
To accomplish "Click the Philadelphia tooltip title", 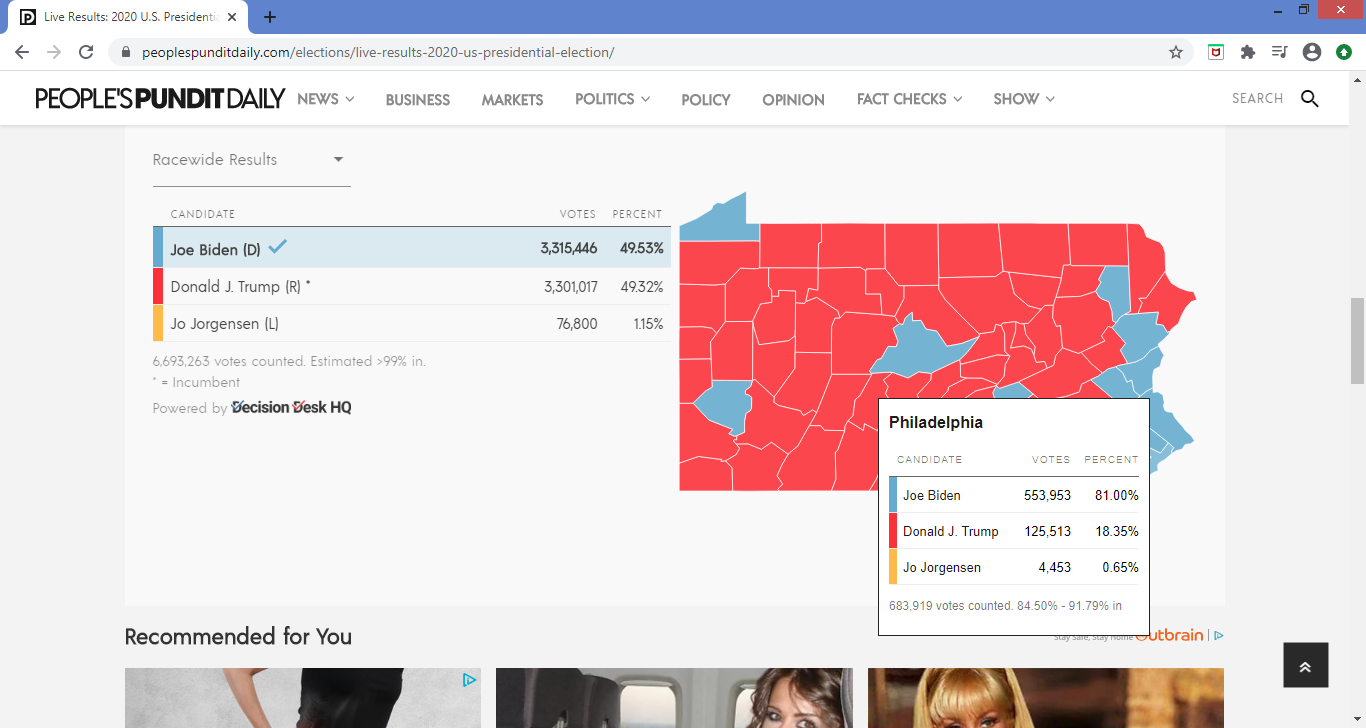I will (x=936, y=422).
